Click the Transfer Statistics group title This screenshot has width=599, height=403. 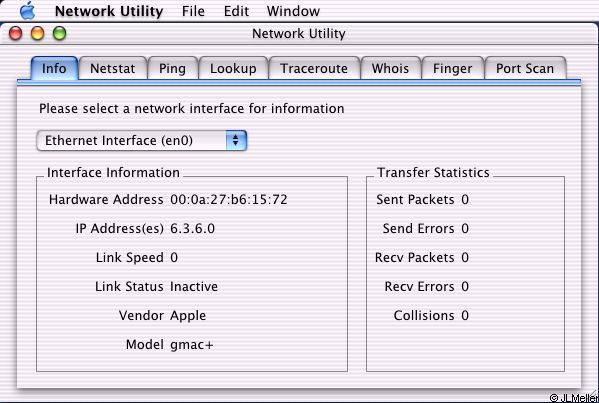pos(433,173)
